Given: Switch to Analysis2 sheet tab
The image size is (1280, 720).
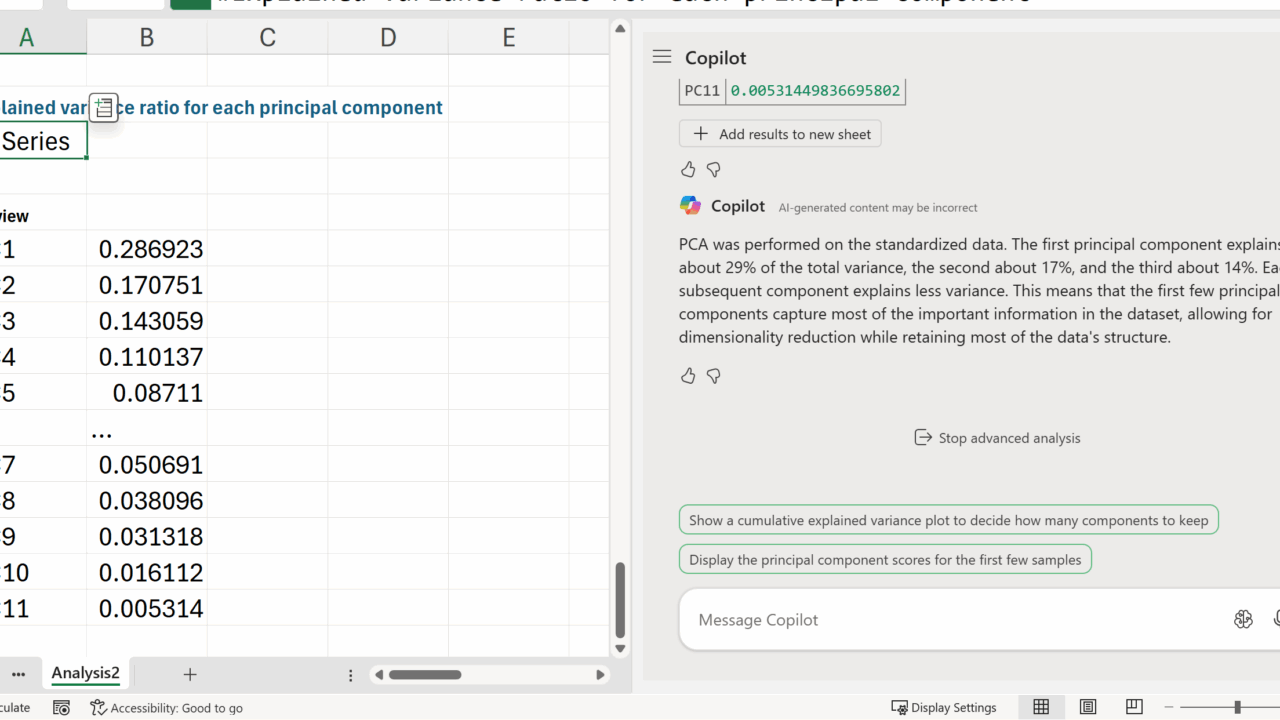Looking at the screenshot, I should tap(86, 673).
